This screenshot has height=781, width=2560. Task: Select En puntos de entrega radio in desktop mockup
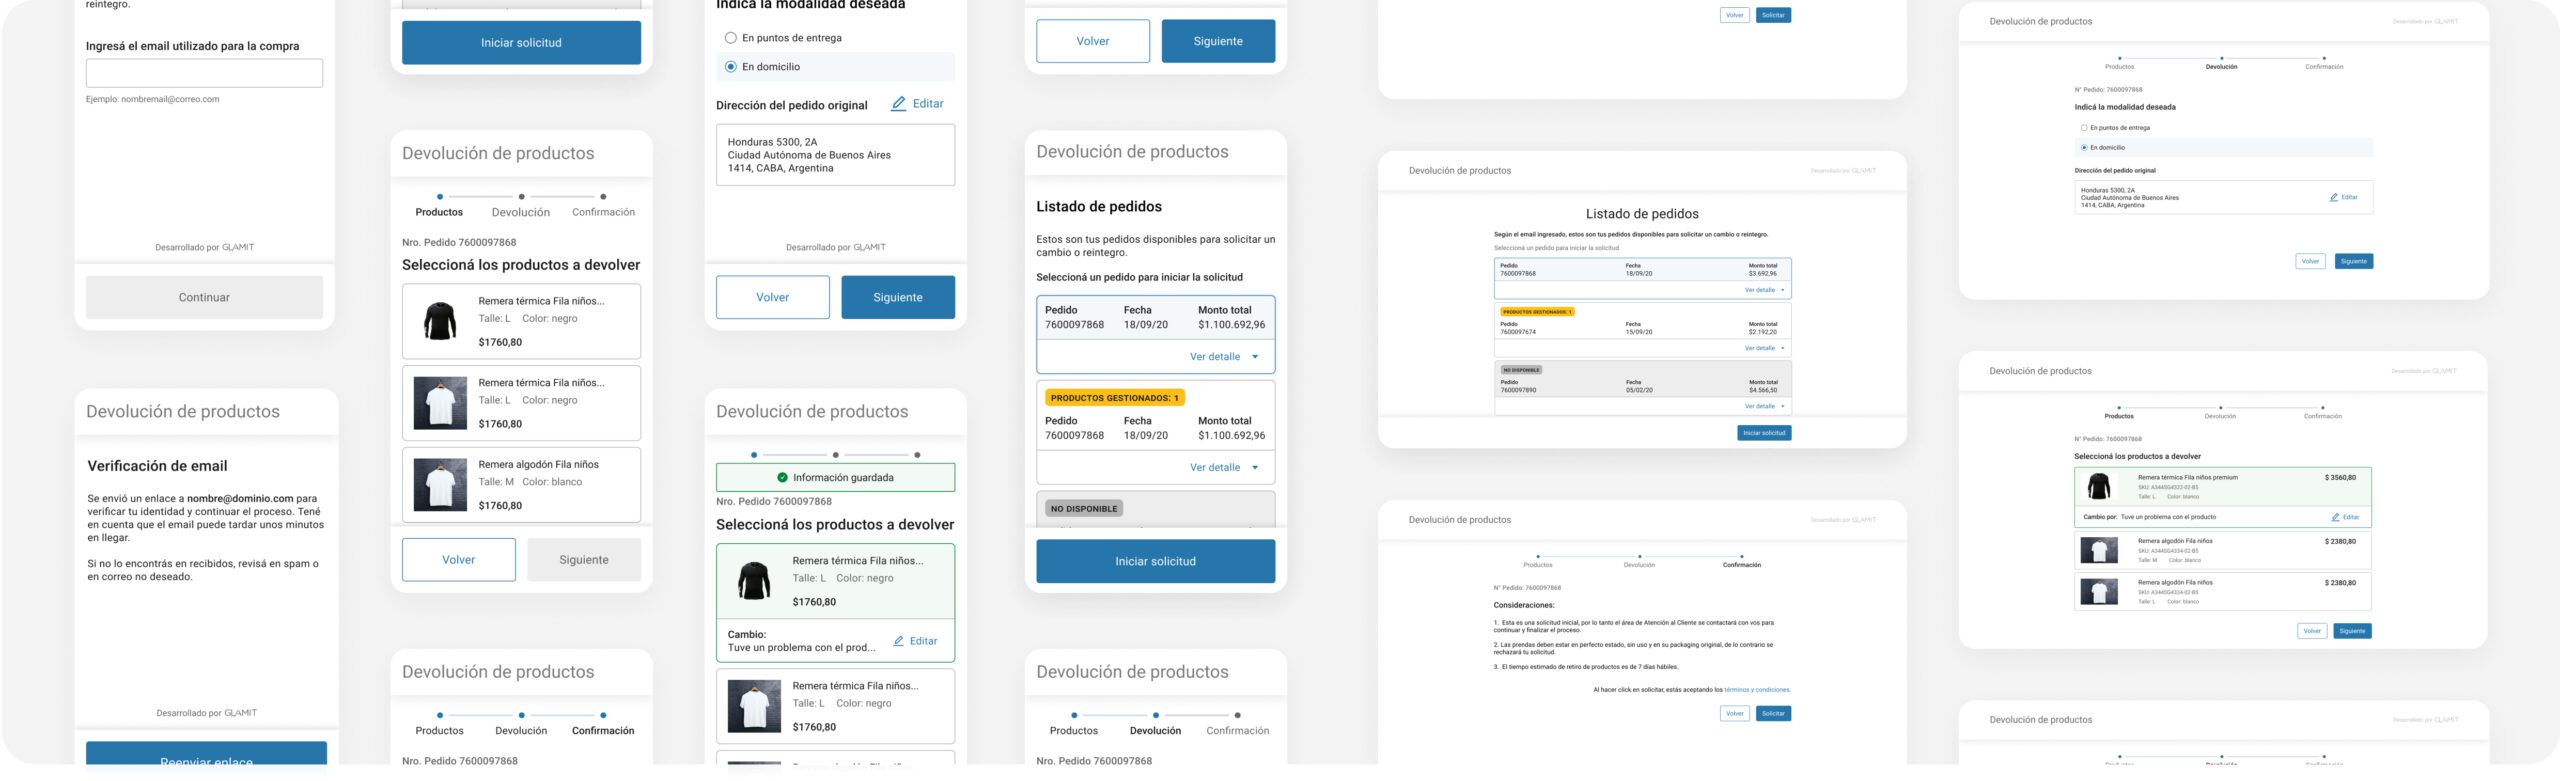click(2084, 128)
